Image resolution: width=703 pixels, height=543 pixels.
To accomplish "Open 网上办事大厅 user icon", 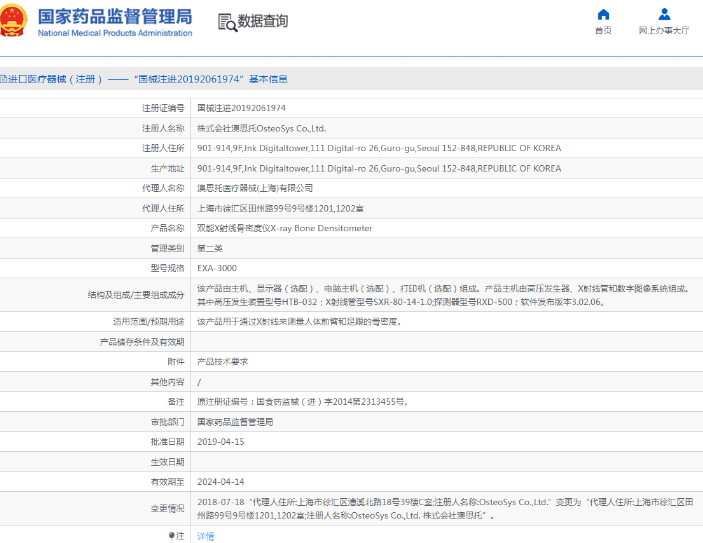I will click(664, 15).
